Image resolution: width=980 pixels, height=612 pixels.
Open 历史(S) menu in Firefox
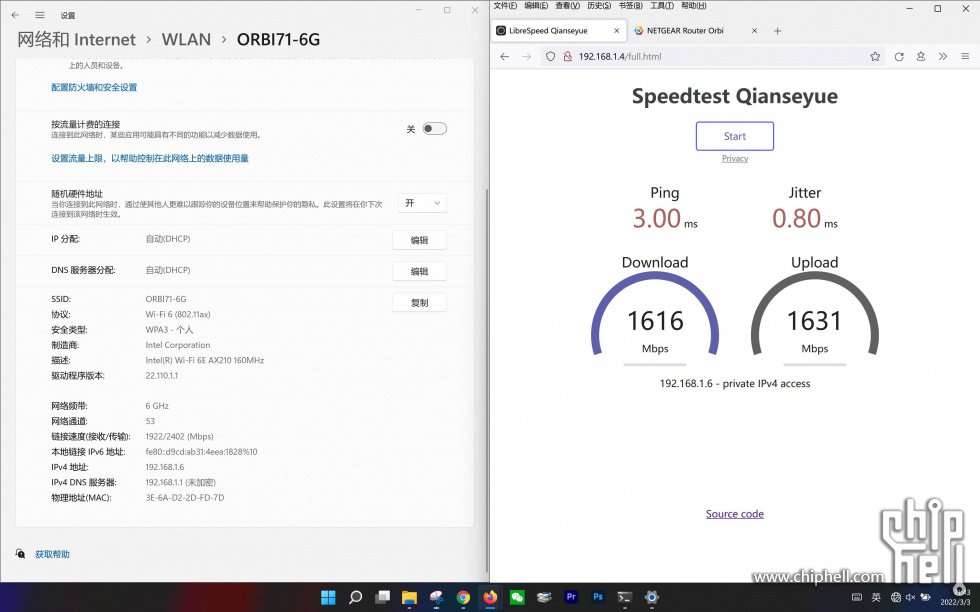click(599, 6)
